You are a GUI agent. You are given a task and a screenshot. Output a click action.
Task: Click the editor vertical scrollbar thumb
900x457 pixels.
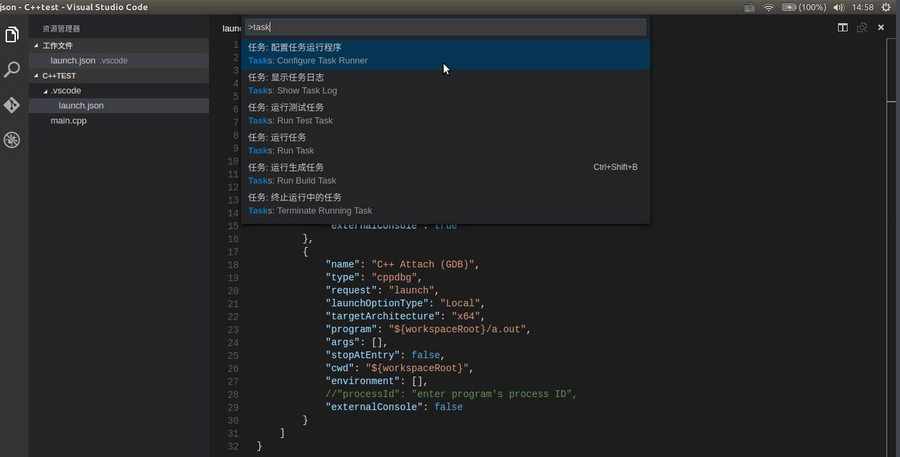point(891,71)
